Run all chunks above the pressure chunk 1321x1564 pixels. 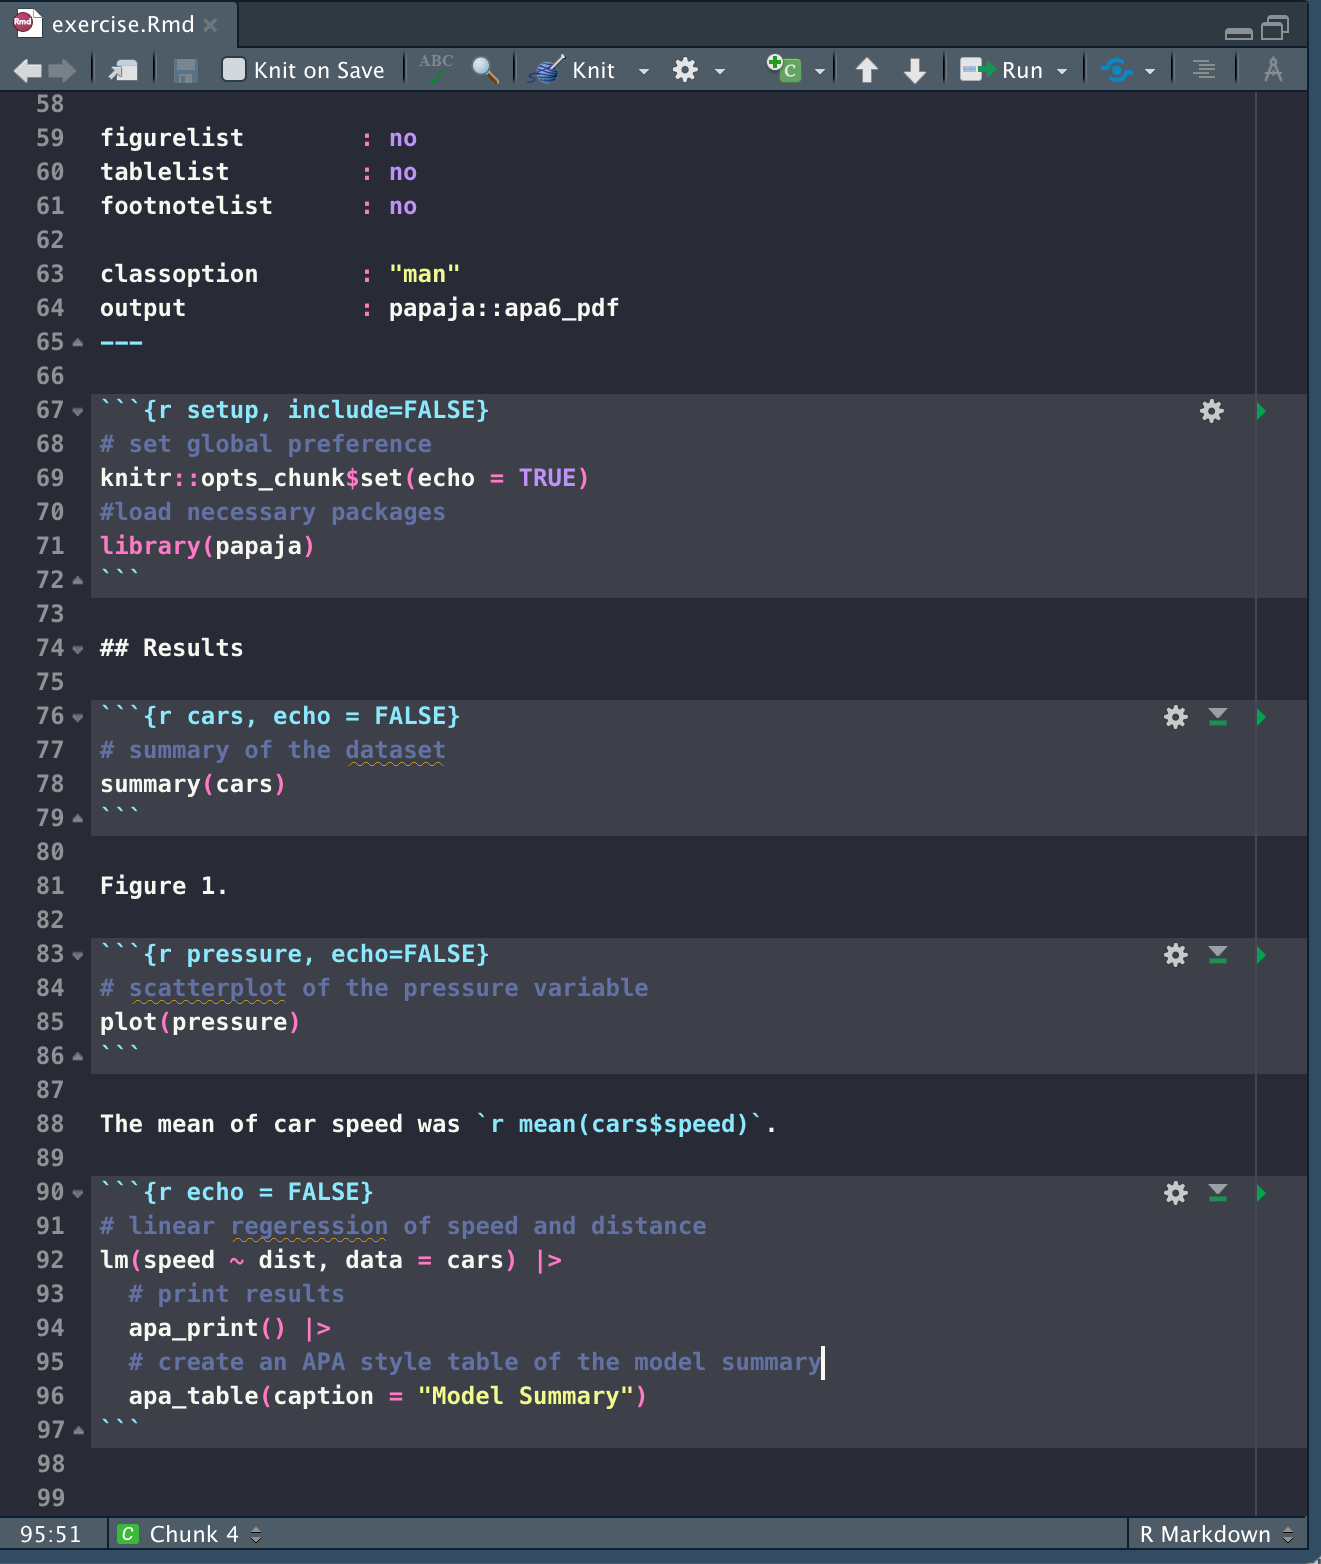pos(1218,955)
